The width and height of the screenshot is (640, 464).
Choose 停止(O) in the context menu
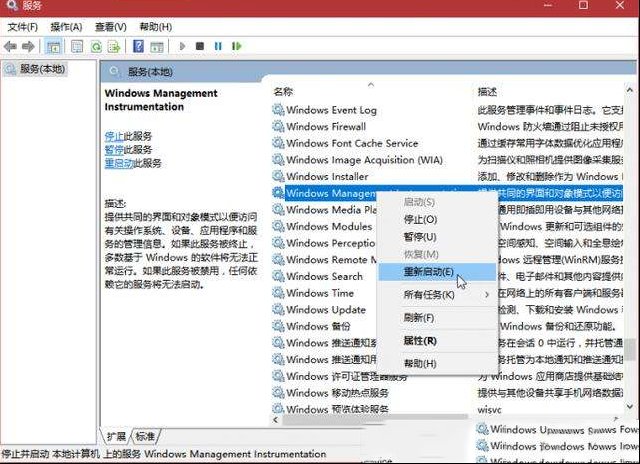(437, 220)
